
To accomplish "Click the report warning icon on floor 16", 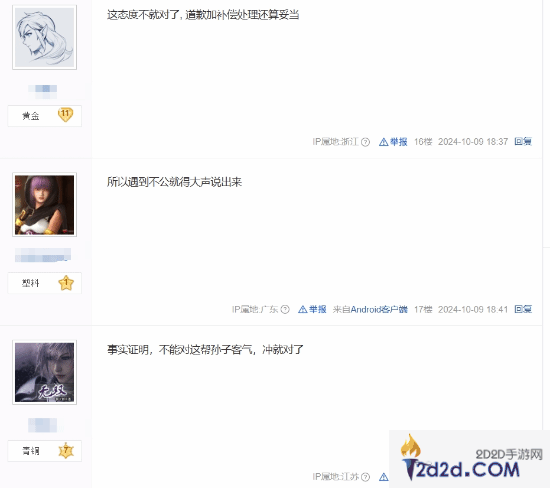I will 383,142.
